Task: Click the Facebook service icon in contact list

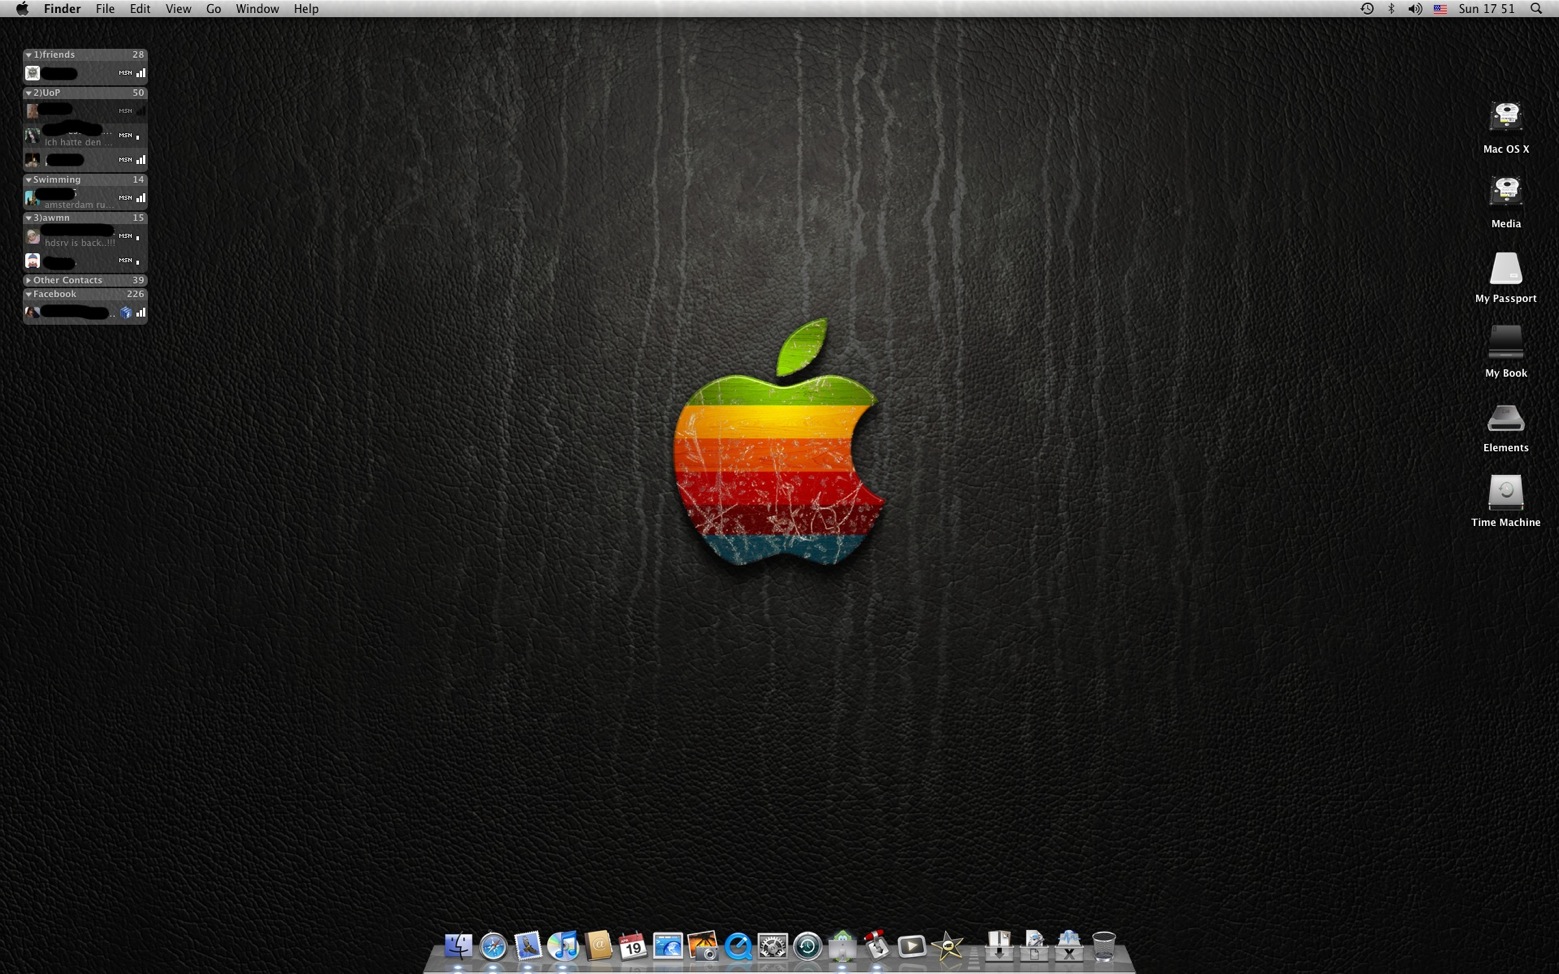Action: point(126,313)
